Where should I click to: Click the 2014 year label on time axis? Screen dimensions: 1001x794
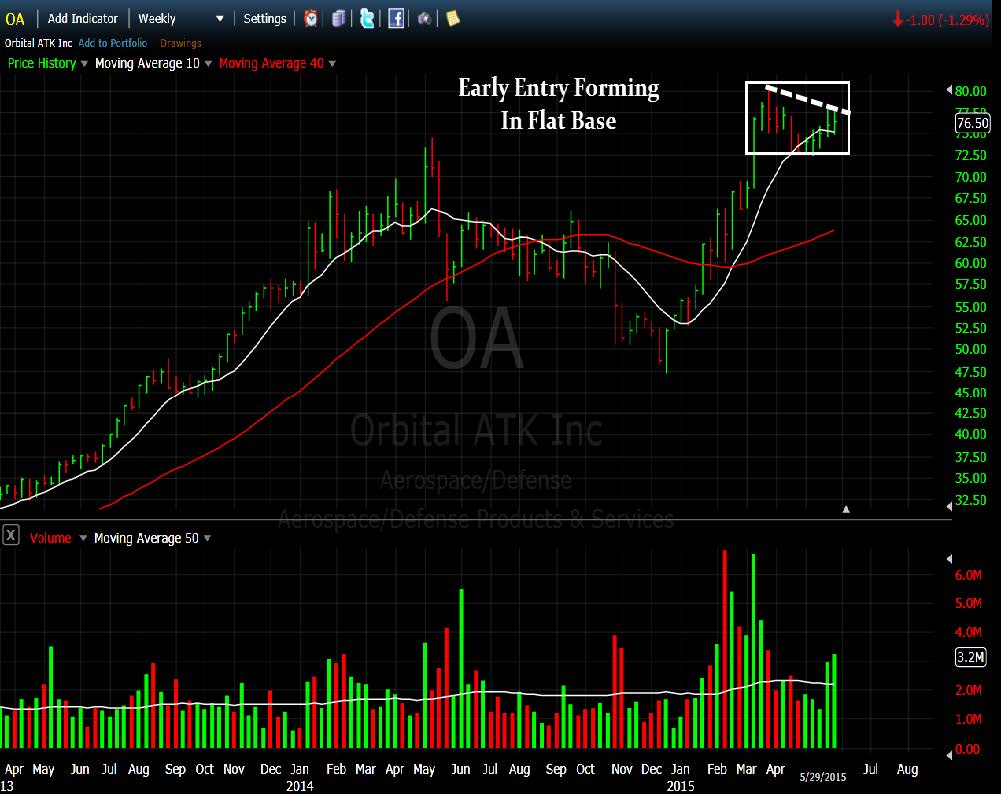click(300, 786)
